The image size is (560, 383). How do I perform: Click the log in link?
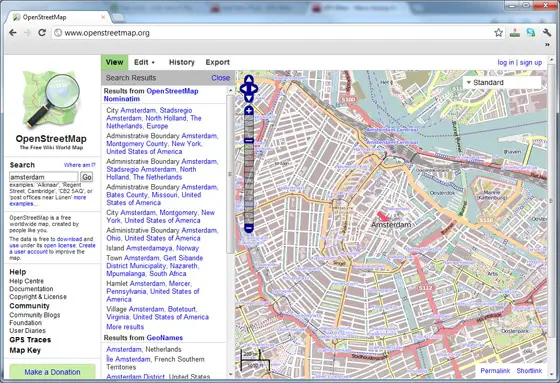tap(506, 63)
